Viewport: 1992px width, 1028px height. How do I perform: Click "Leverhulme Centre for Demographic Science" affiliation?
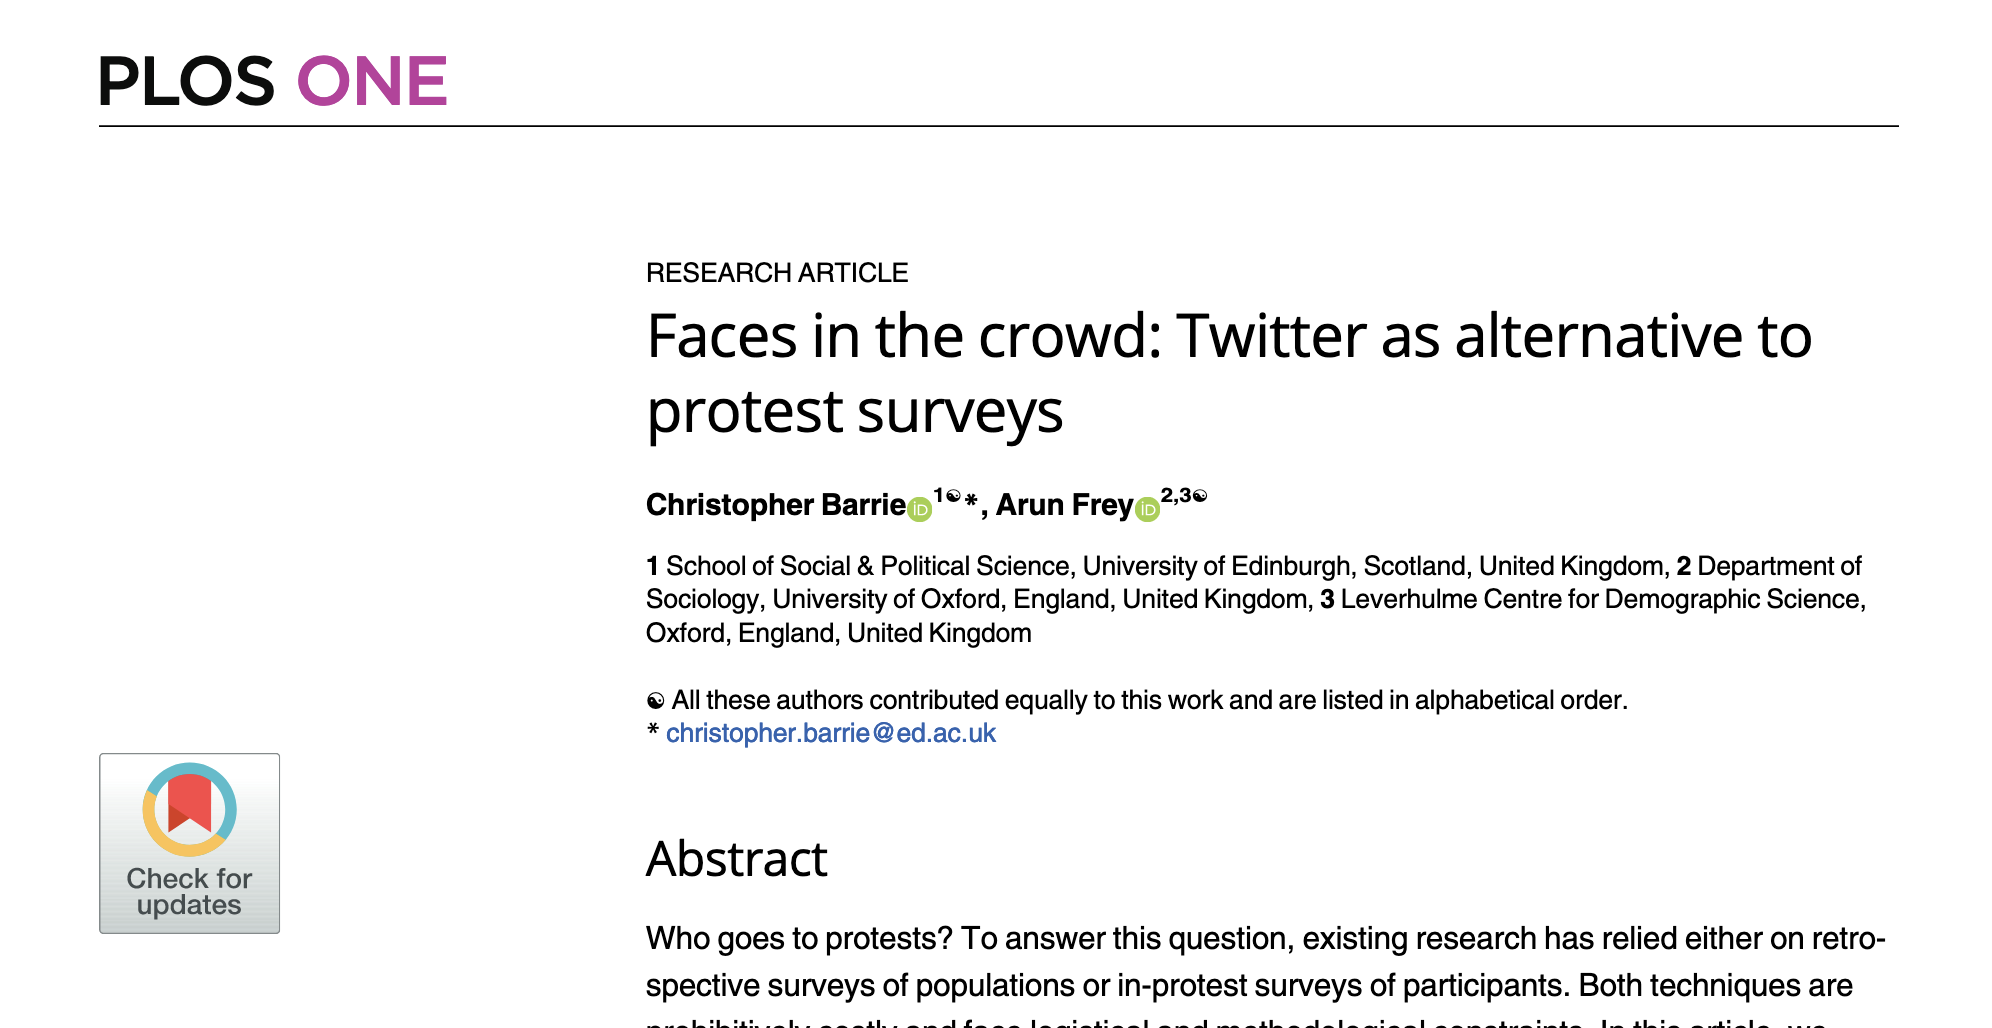[1599, 599]
